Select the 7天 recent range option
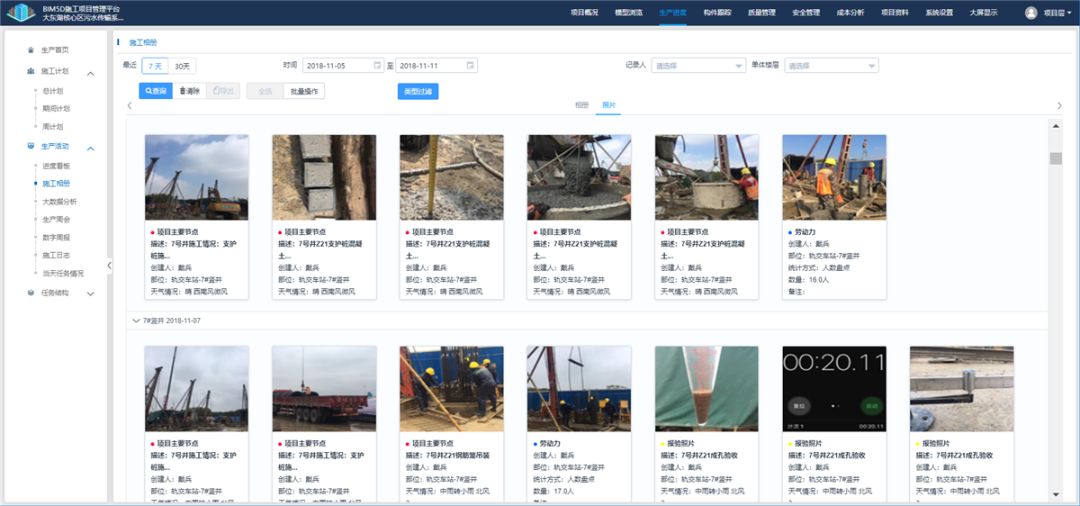The height and width of the screenshot is (506, 1080). coord(155,66)
